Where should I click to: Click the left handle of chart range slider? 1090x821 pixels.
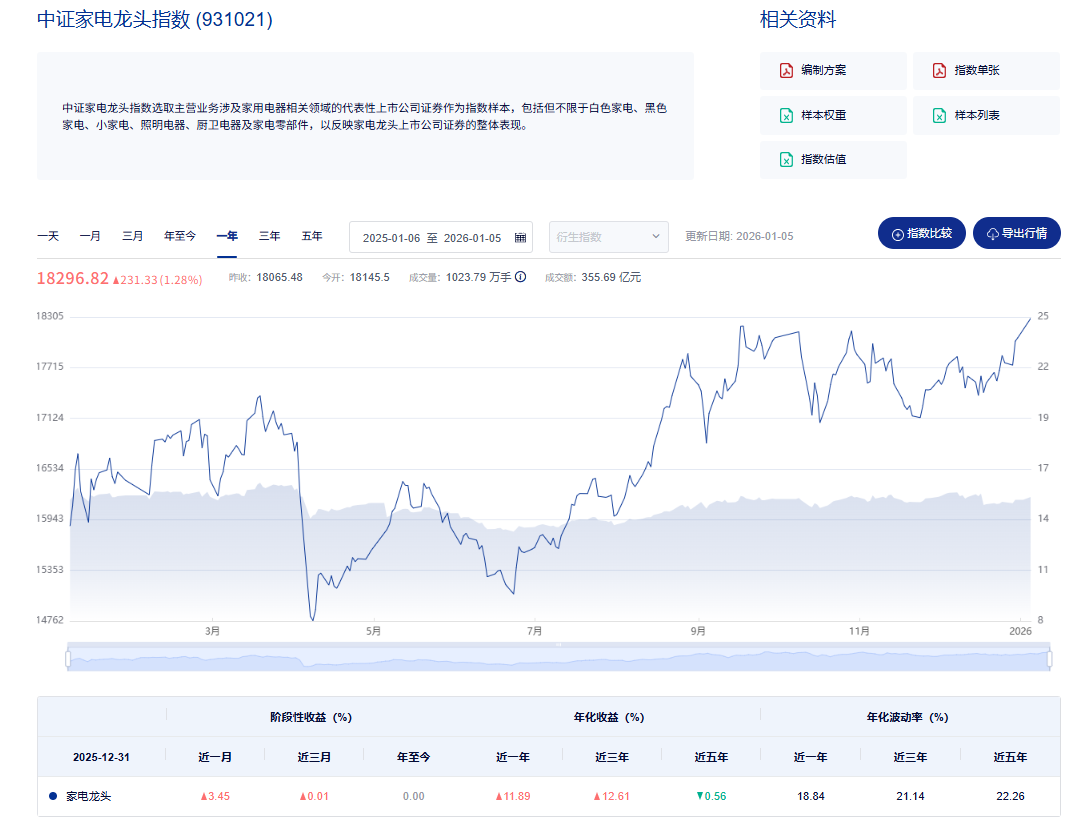pos(68,659)
